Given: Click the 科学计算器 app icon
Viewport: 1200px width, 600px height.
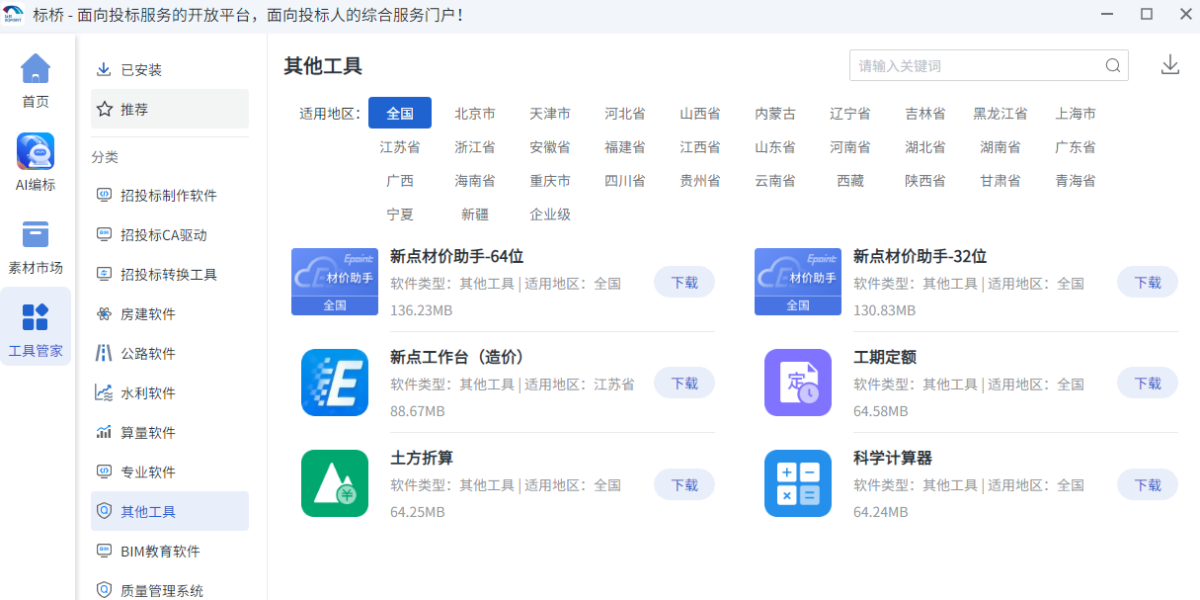Looking at the screenshot, I should click(x=797, y=484).
